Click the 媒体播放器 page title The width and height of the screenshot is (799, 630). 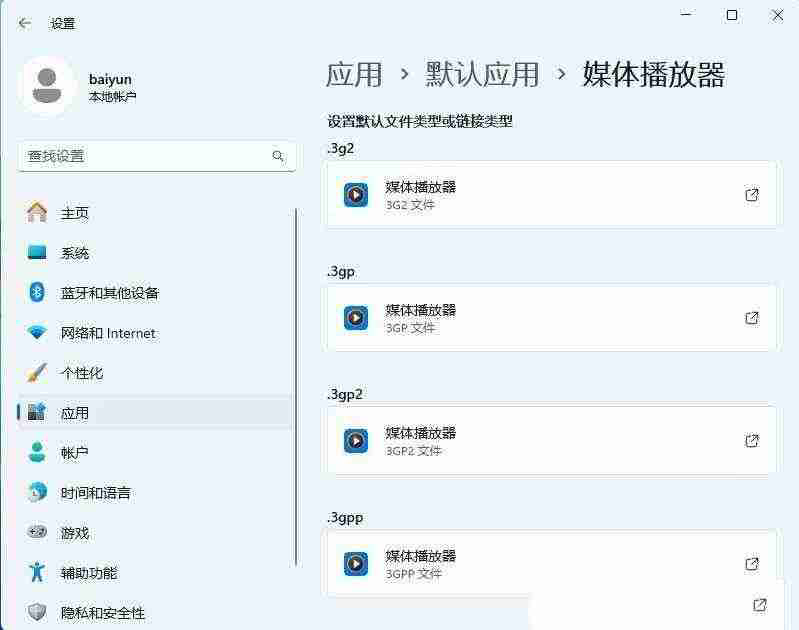(x=654, y=74)
